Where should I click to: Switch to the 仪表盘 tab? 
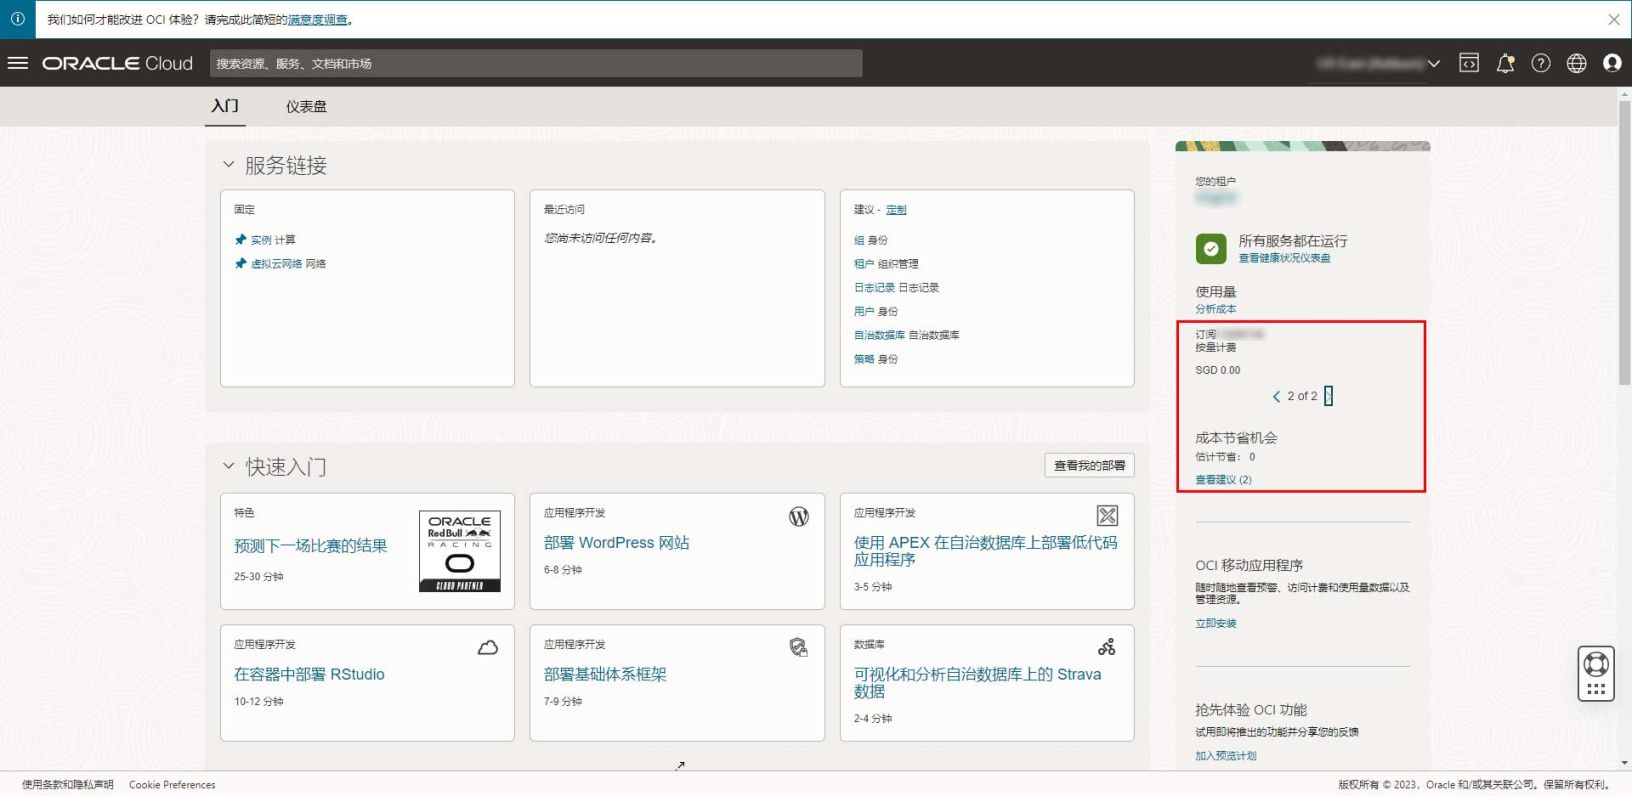point(306,106)
